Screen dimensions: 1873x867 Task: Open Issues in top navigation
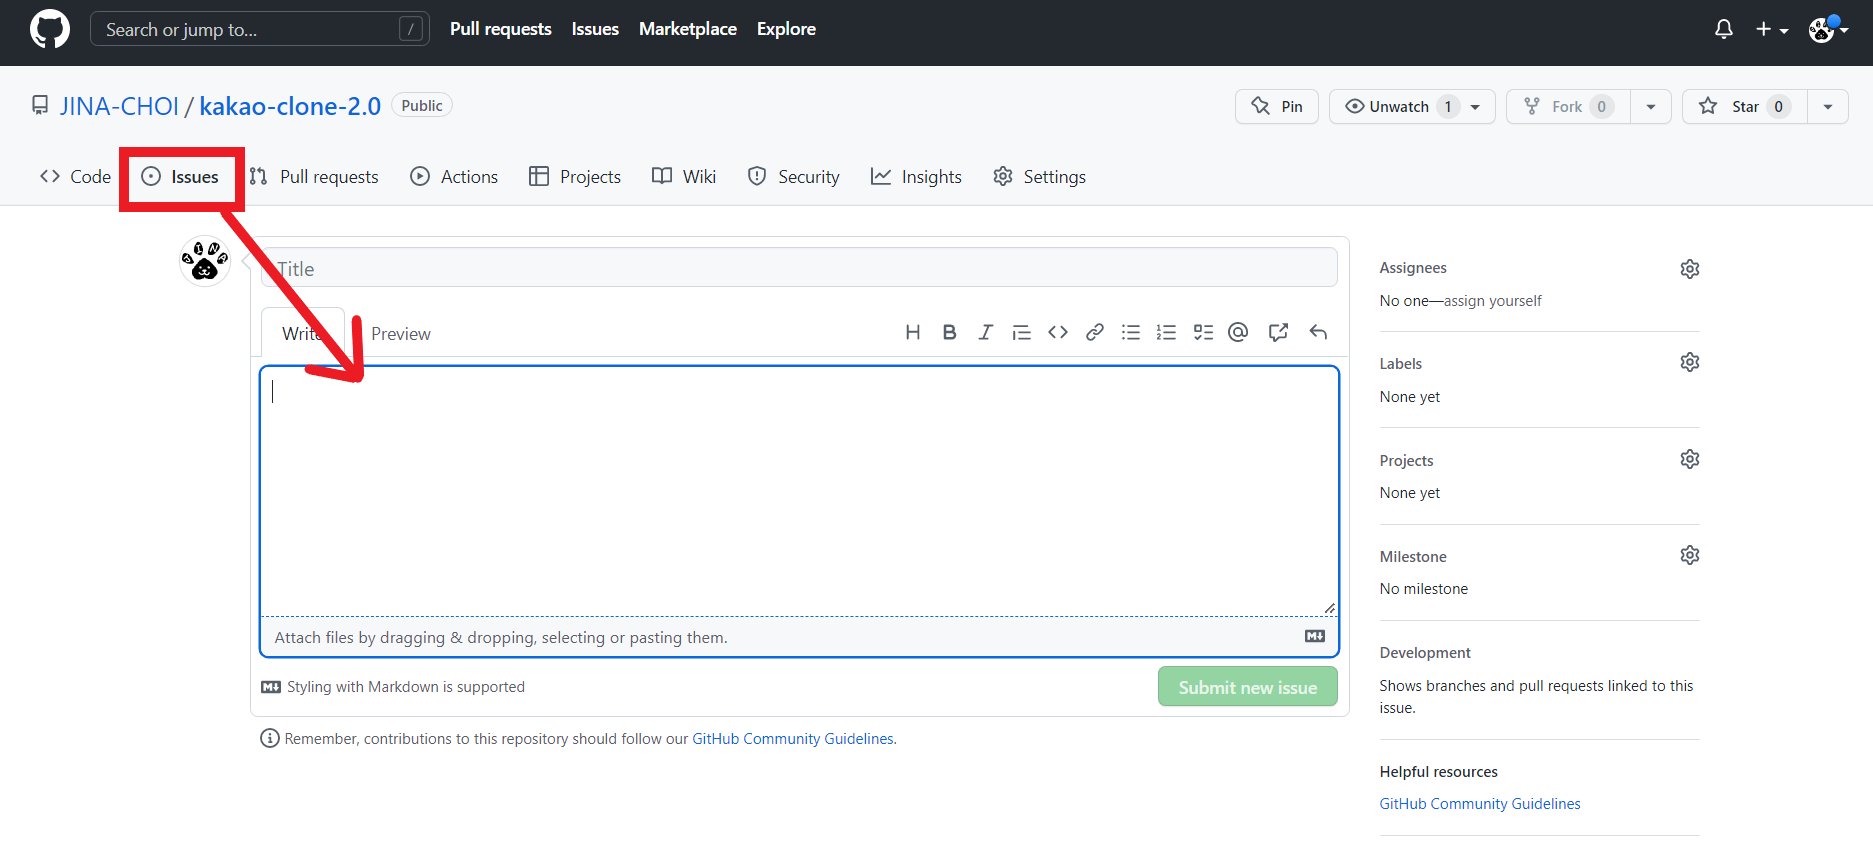[x=595, y=29]
